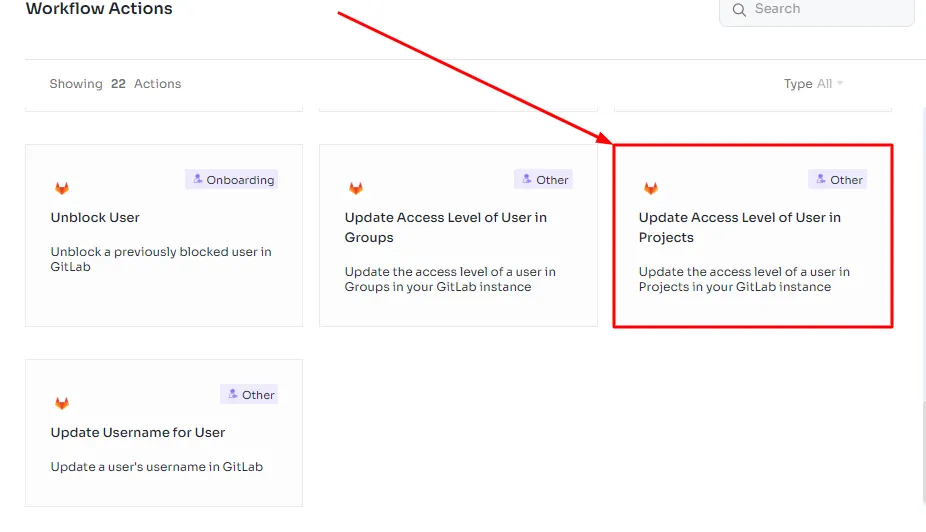Click description 'Update the access level of a user in Projects'
This screenshot has height=532, width=926.
(744, 279)
